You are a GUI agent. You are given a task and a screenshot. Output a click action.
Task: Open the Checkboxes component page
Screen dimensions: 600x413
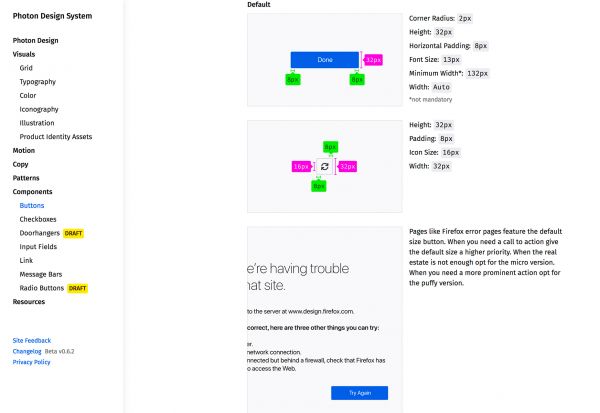pyautogui.click(x=40, y=219)
